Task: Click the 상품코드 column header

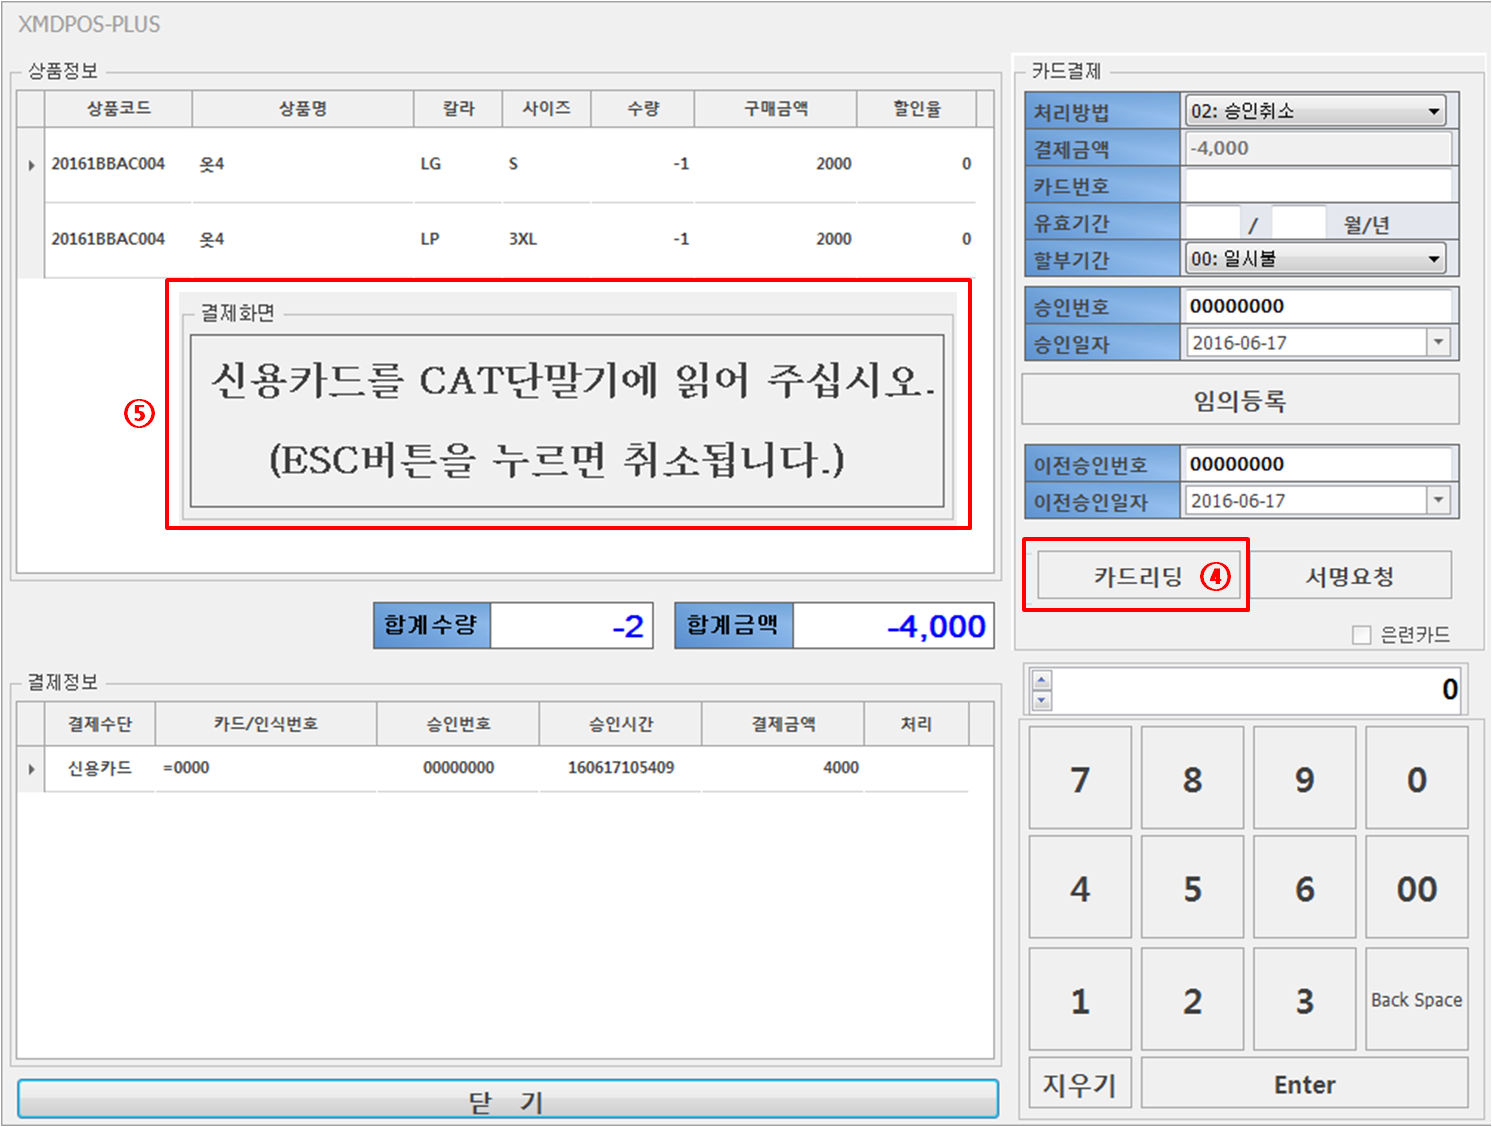Action: coord(118,108)
